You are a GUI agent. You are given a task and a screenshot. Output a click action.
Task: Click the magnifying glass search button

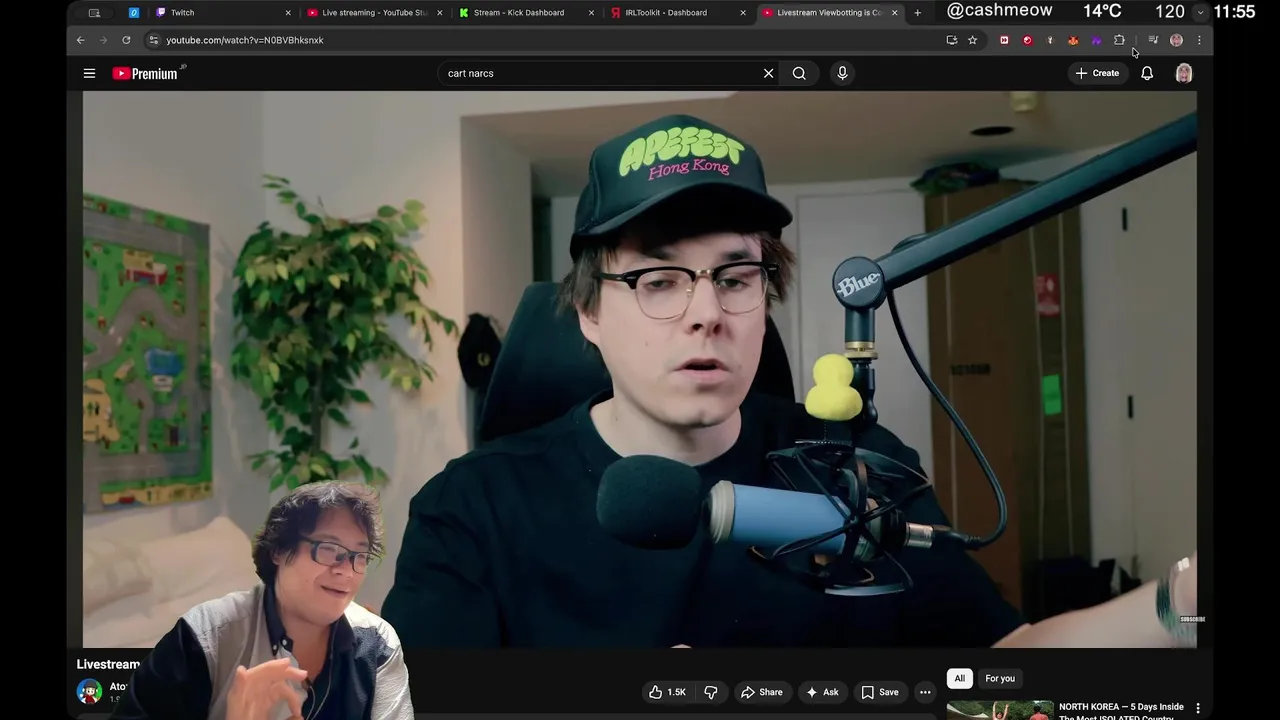pos(799,73)
